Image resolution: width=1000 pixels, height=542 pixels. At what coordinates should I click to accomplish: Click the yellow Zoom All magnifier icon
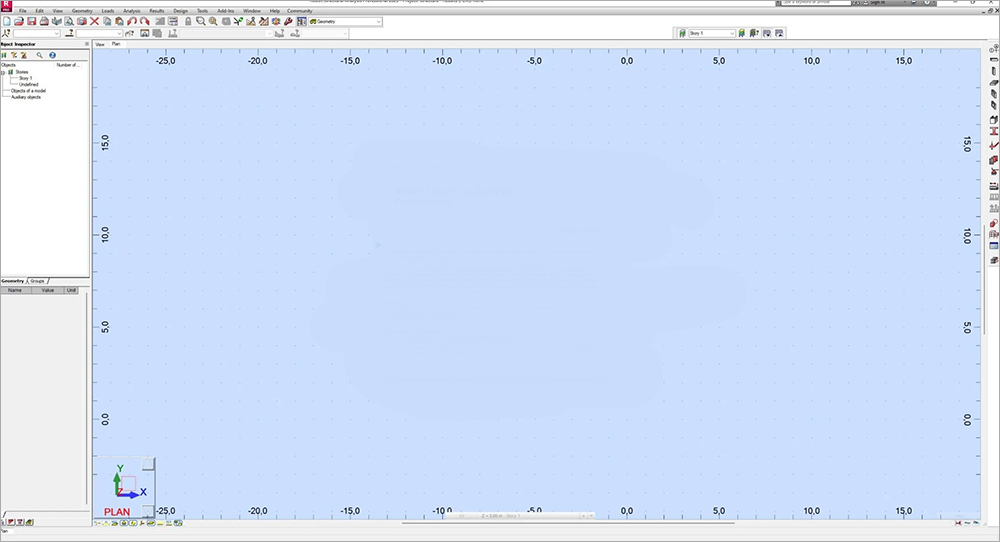[x=213, y=22]
